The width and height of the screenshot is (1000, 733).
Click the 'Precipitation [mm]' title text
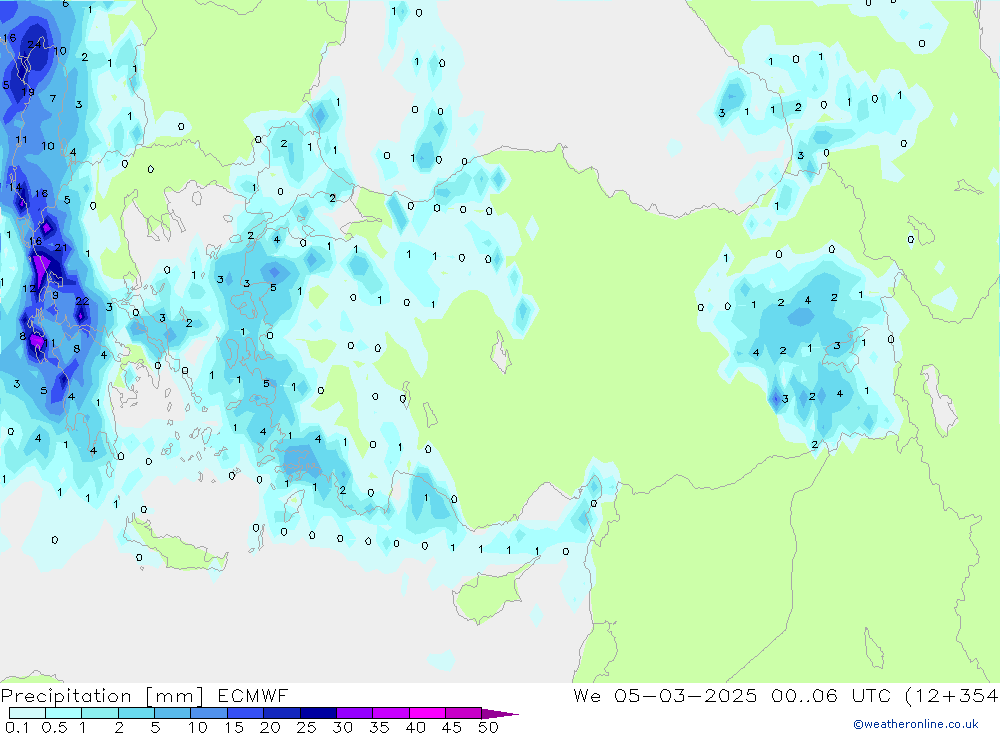tap(103, 696)
